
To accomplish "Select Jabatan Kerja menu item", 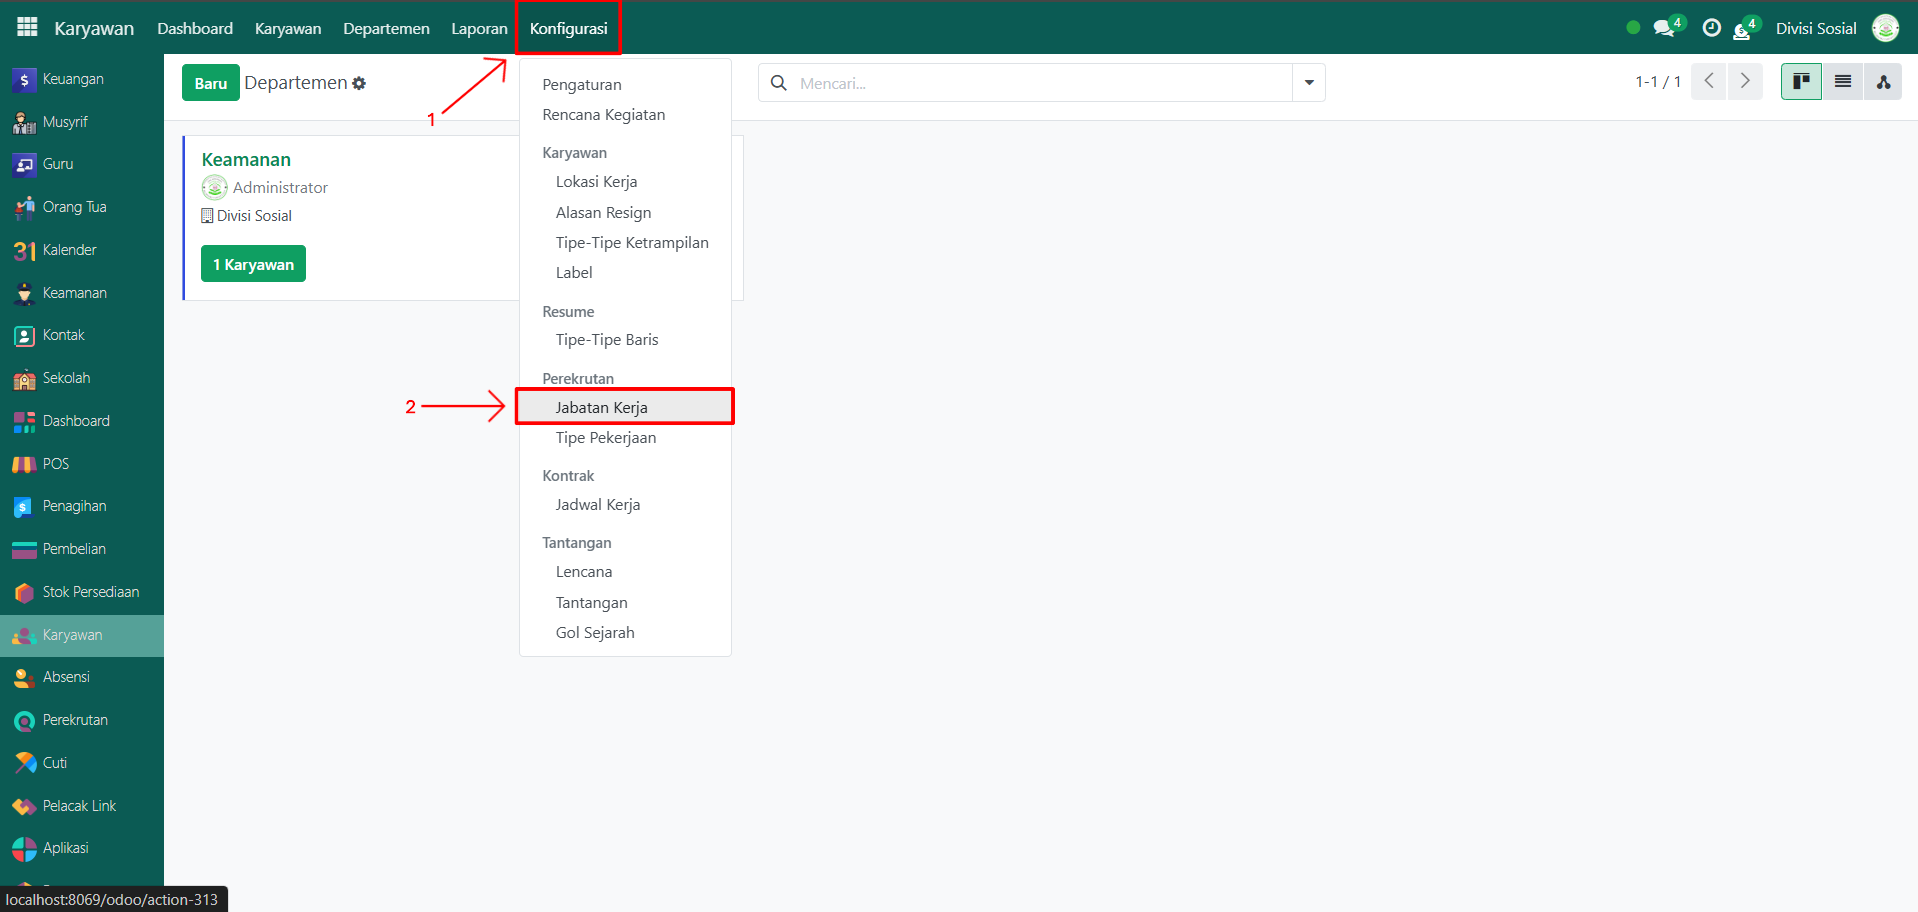I will [602, 407].
